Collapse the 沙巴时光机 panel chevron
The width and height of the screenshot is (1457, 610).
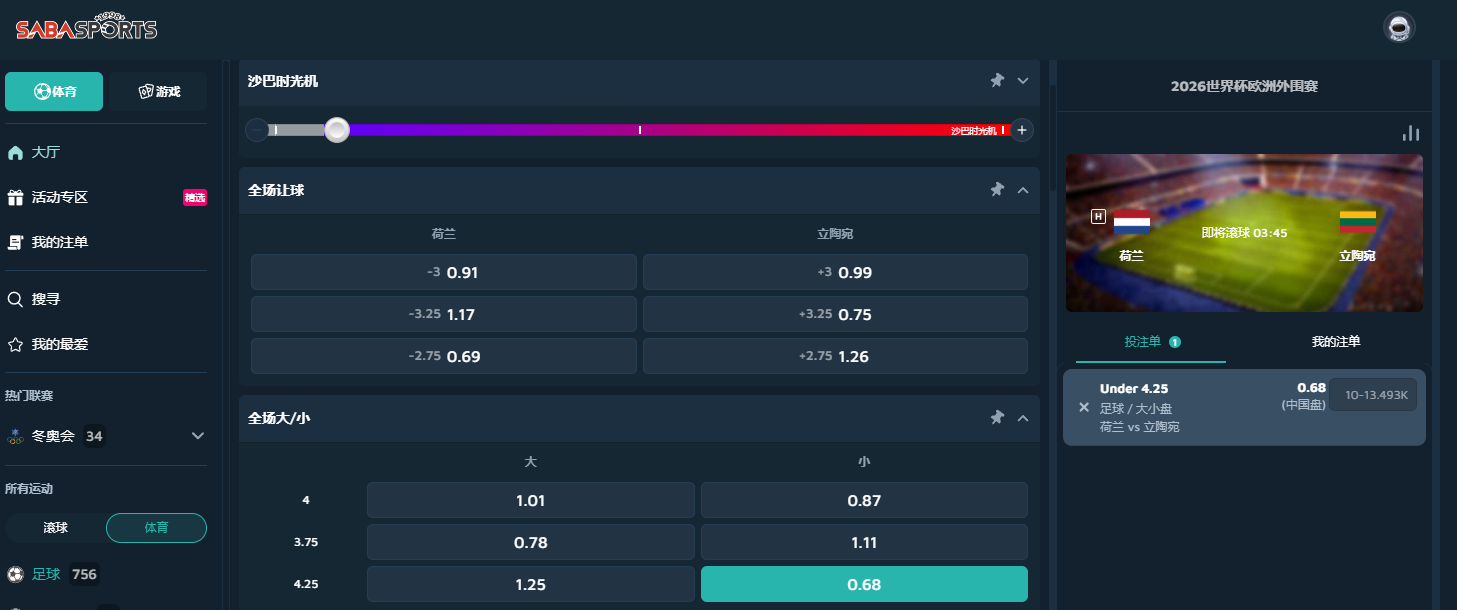click(1023, 81)
